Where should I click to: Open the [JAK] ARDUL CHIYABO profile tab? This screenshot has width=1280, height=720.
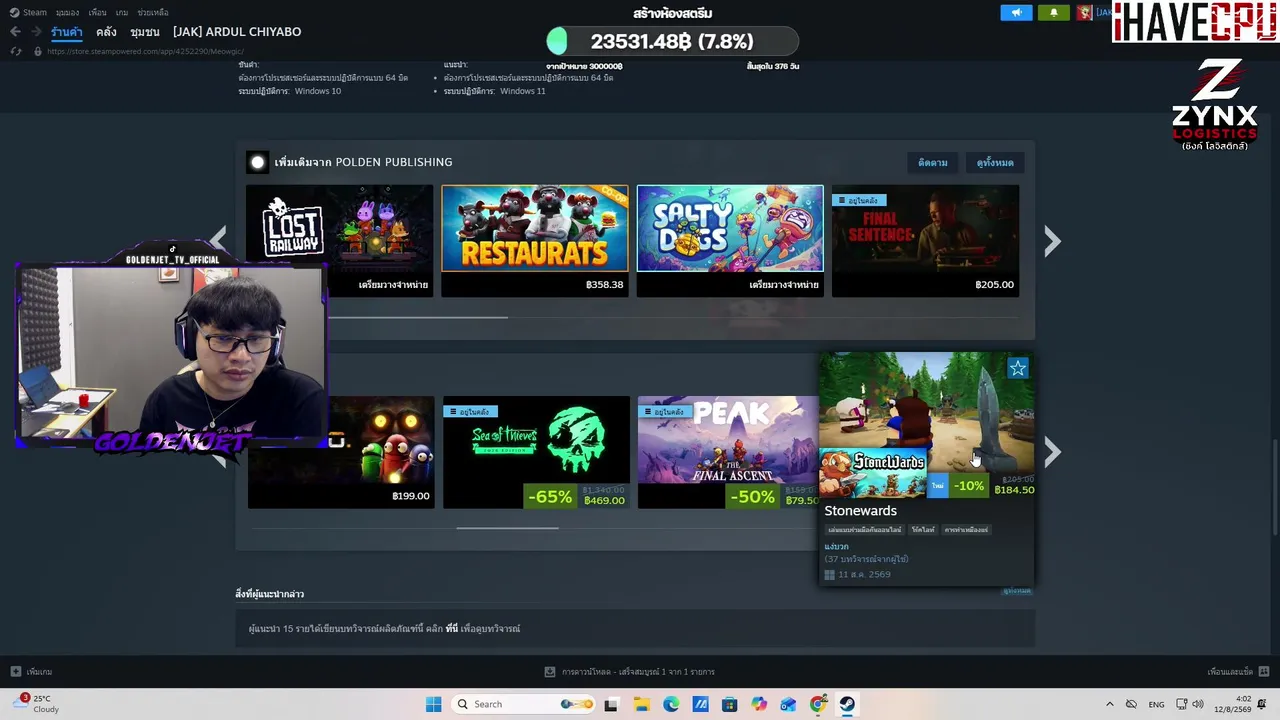pyautogui.click(x=237, y=32)
